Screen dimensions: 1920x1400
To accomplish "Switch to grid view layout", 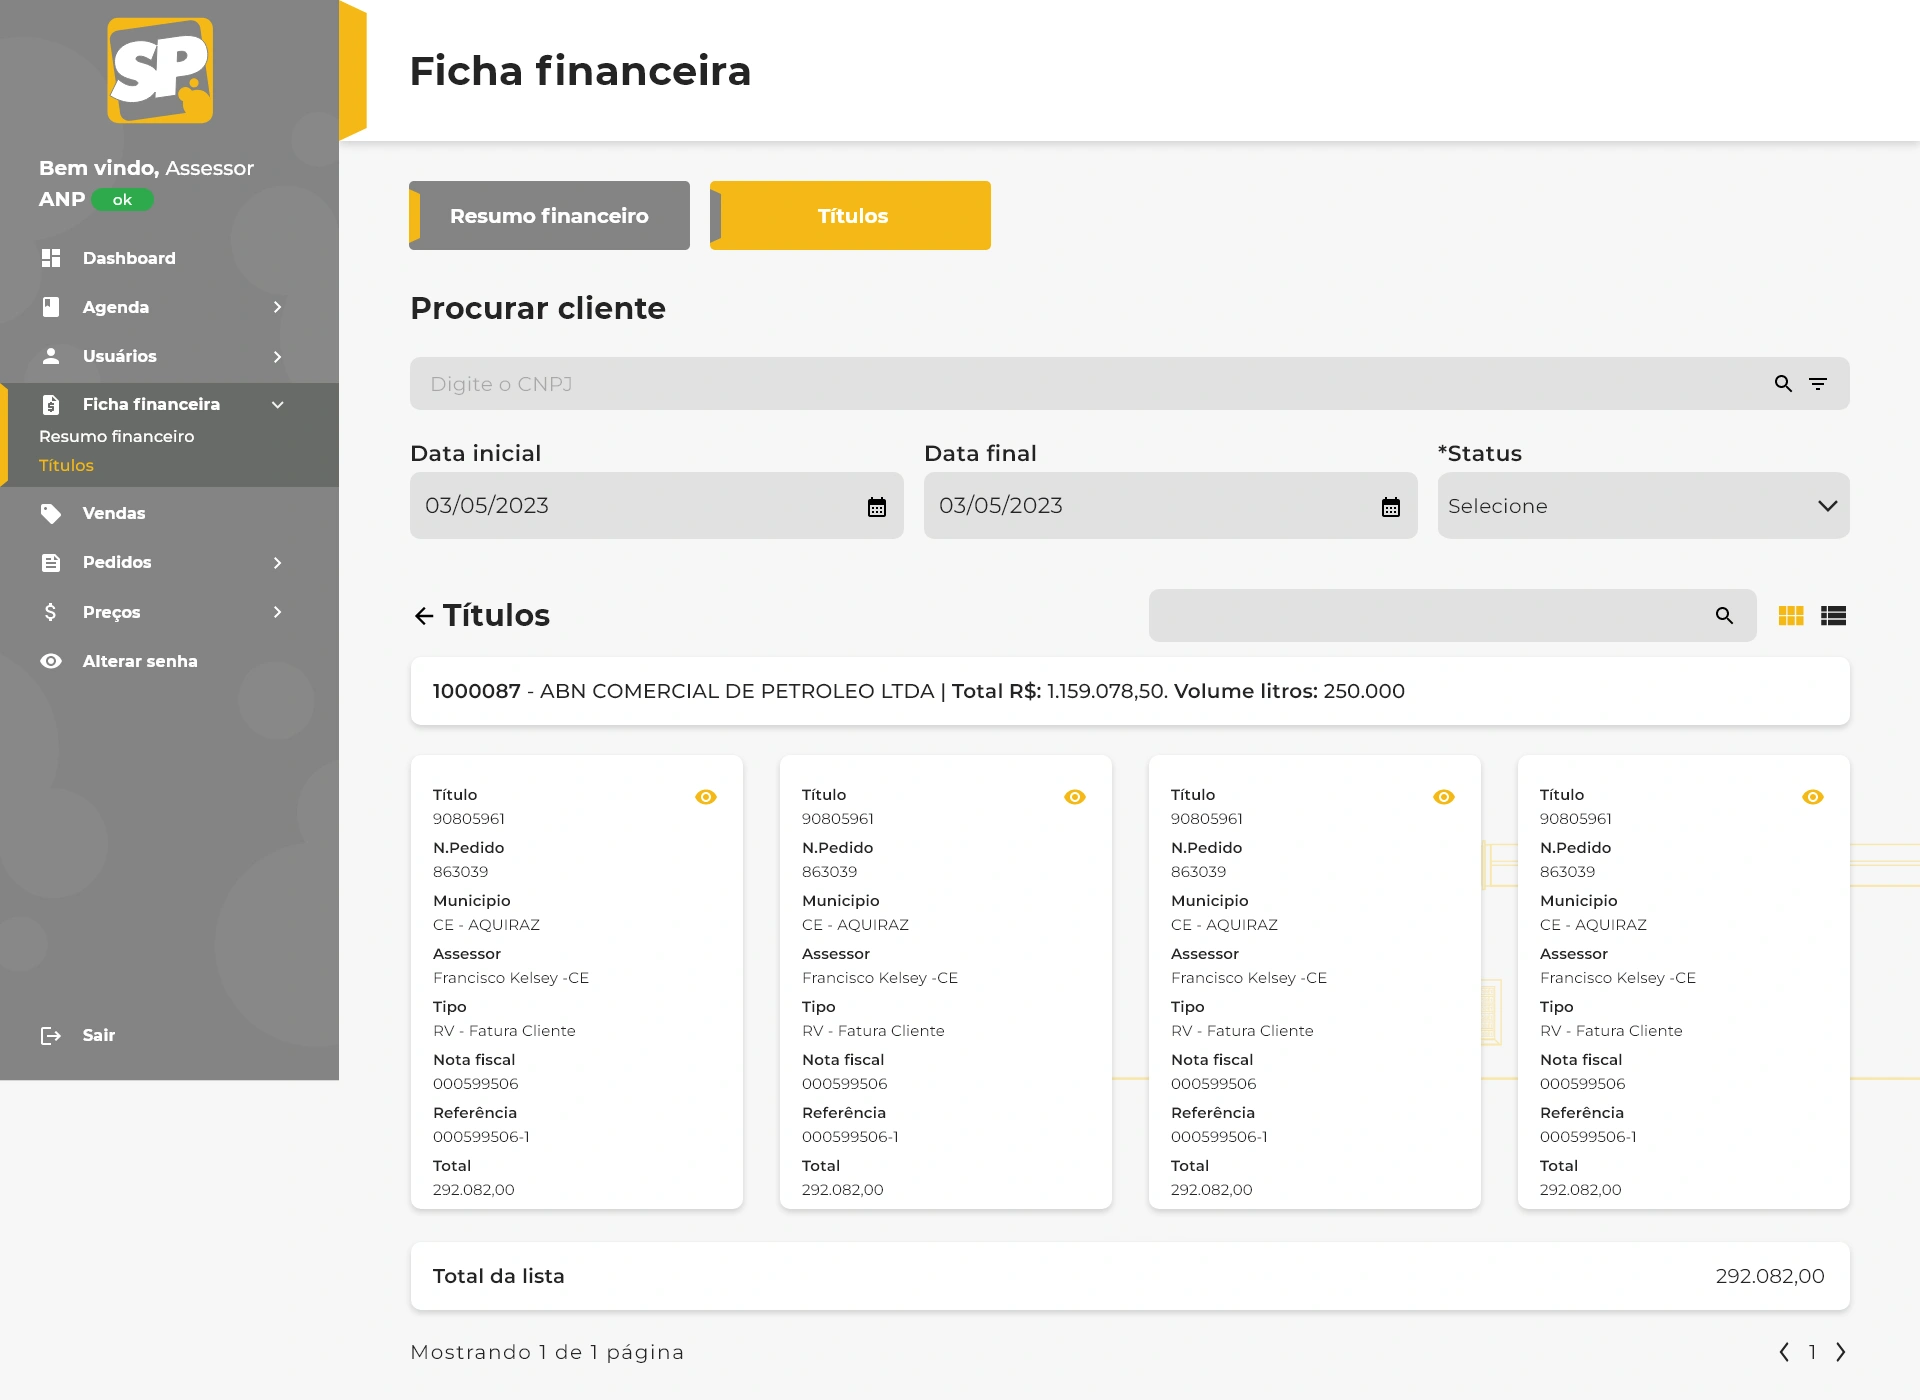I will pos(1791,616).
